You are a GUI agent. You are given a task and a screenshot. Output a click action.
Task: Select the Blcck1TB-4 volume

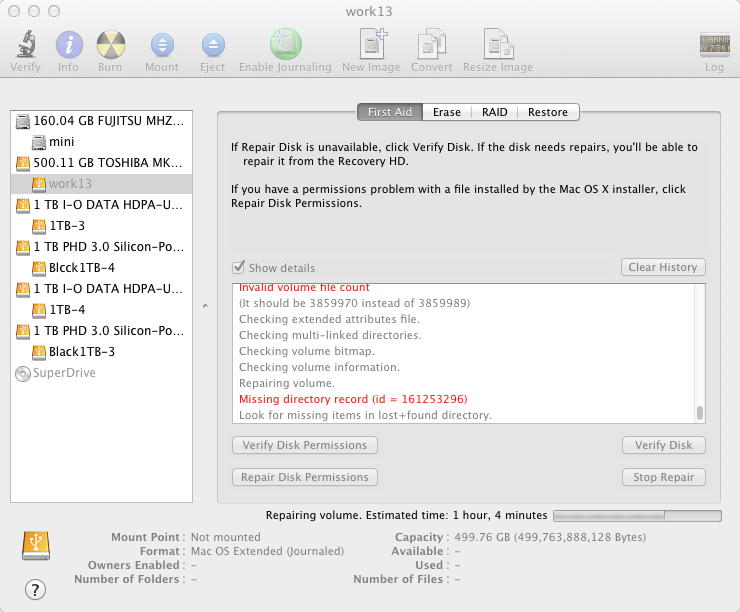click(101, 268)
